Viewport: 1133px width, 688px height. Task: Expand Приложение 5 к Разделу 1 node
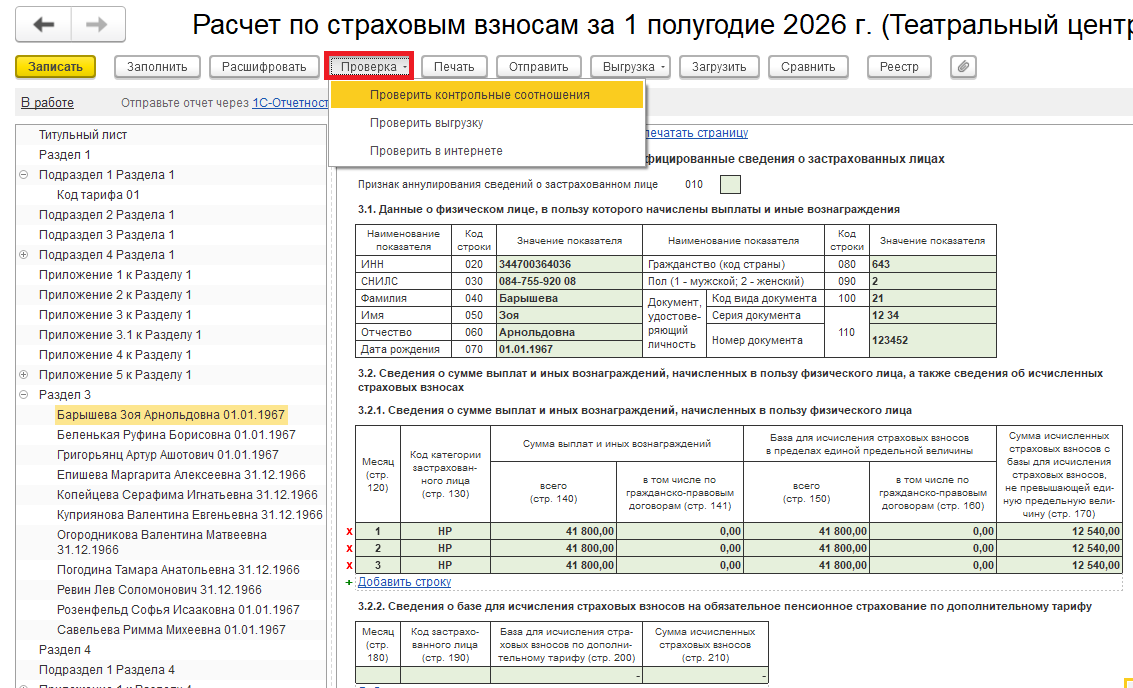coord(23,374)
